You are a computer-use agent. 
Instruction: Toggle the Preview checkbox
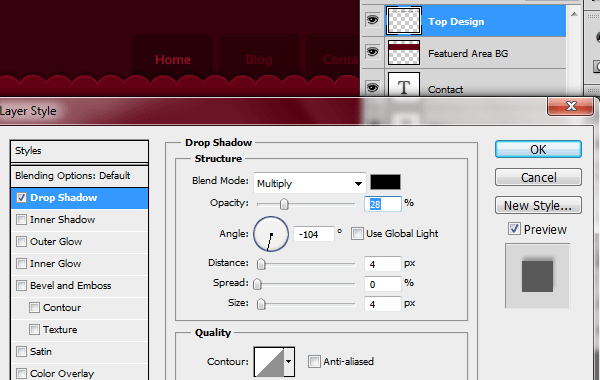(x=514, y=229)
